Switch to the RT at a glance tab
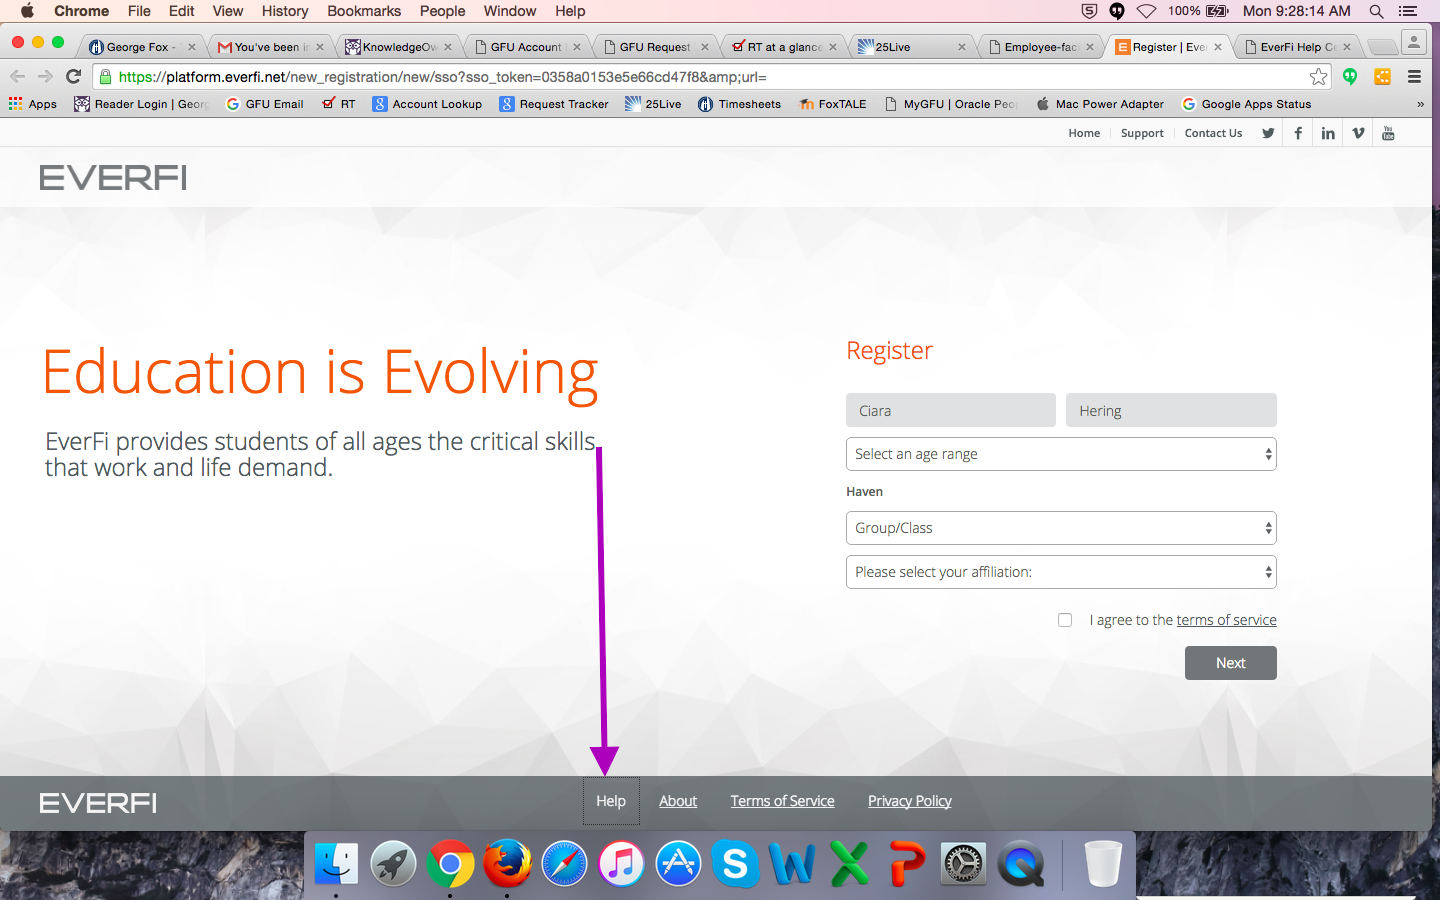Image resolution: width=1440 pixels, height=900 pixels. (x=782, y=47)
